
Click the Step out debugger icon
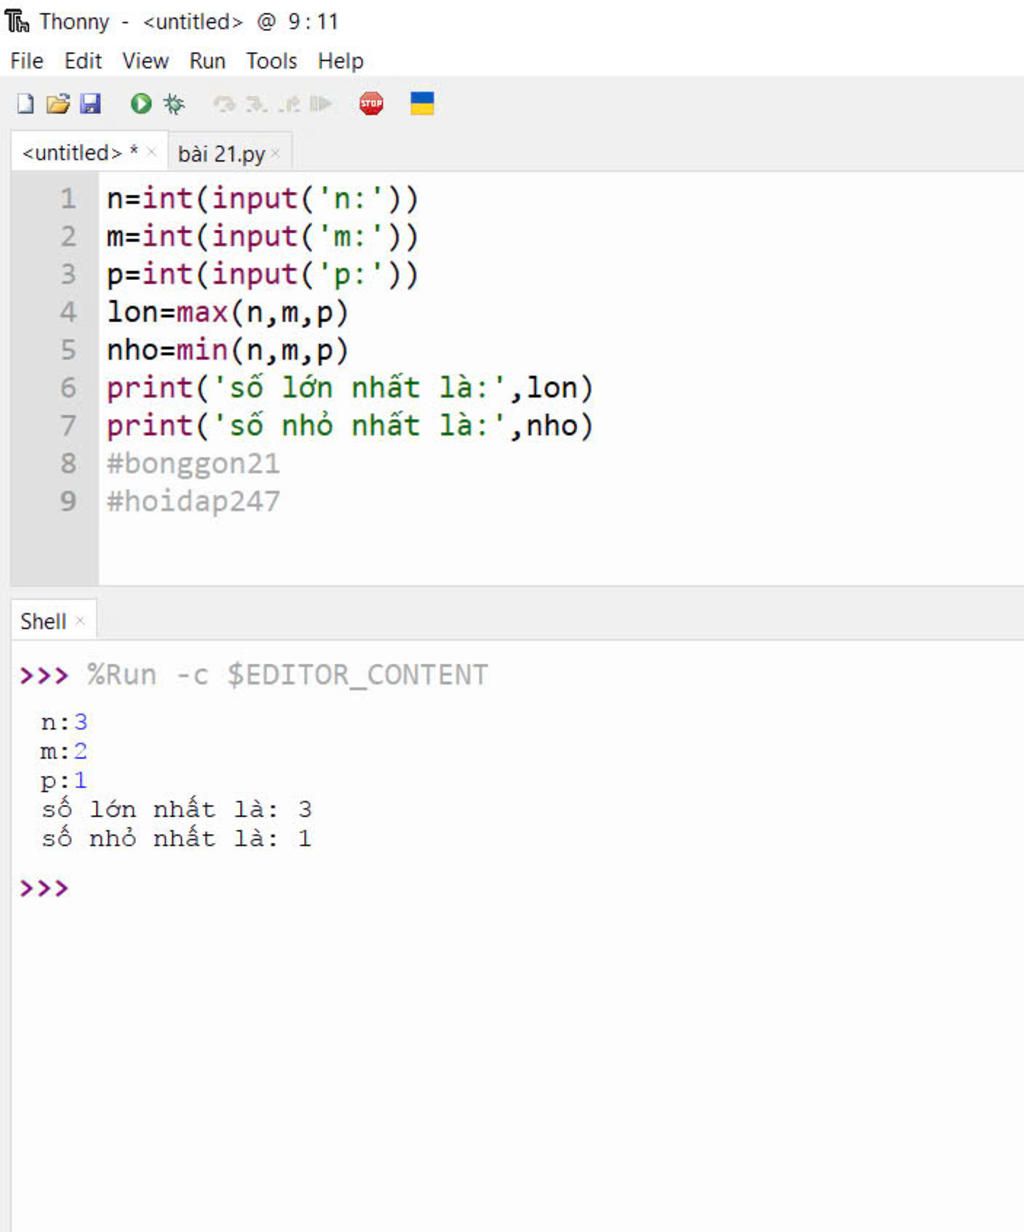(288, 103)
